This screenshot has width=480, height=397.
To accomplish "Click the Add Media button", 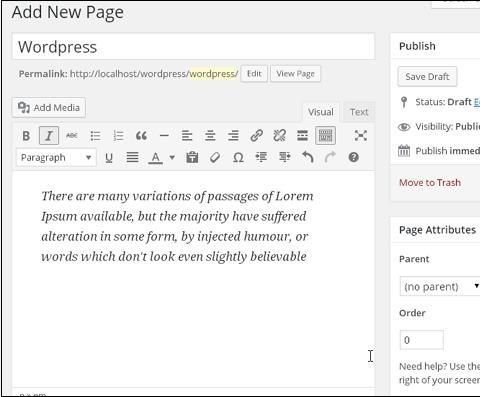I will point(49,108).
